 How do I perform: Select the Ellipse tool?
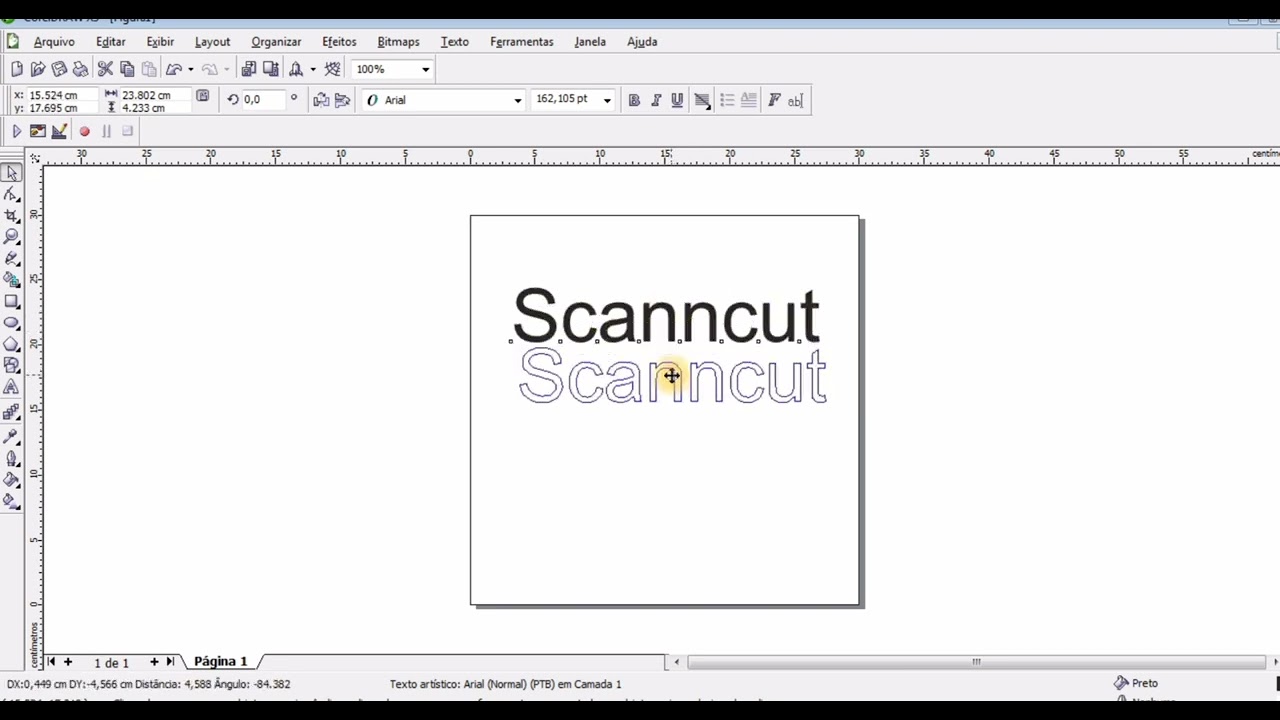[x=12, y=323]
